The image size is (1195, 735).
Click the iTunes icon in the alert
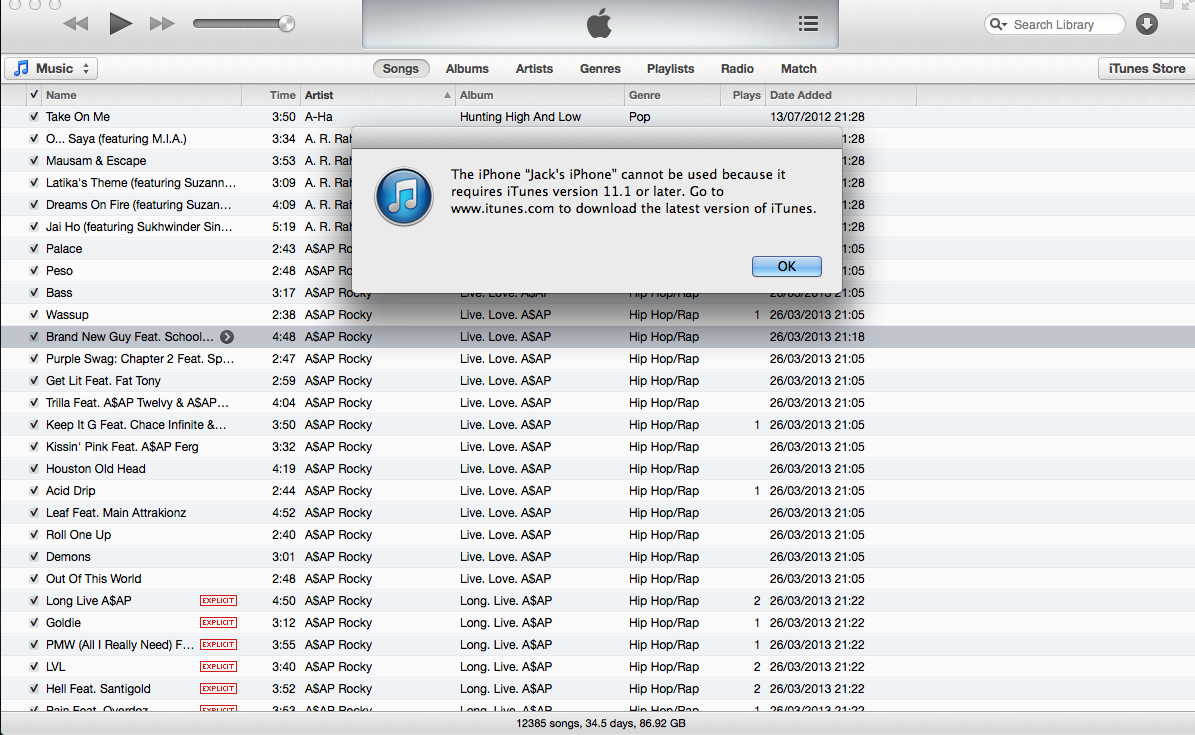404,197
